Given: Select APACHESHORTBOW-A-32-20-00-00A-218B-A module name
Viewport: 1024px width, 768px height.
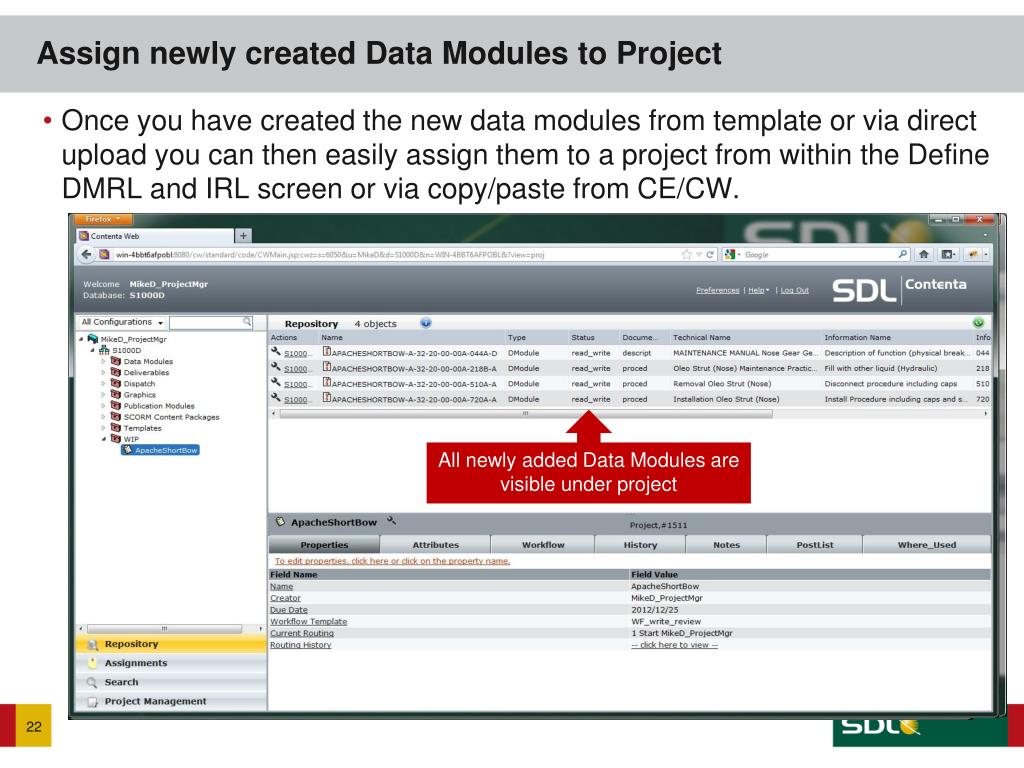Looking at the screenshot, I should [x=414, y=368].
